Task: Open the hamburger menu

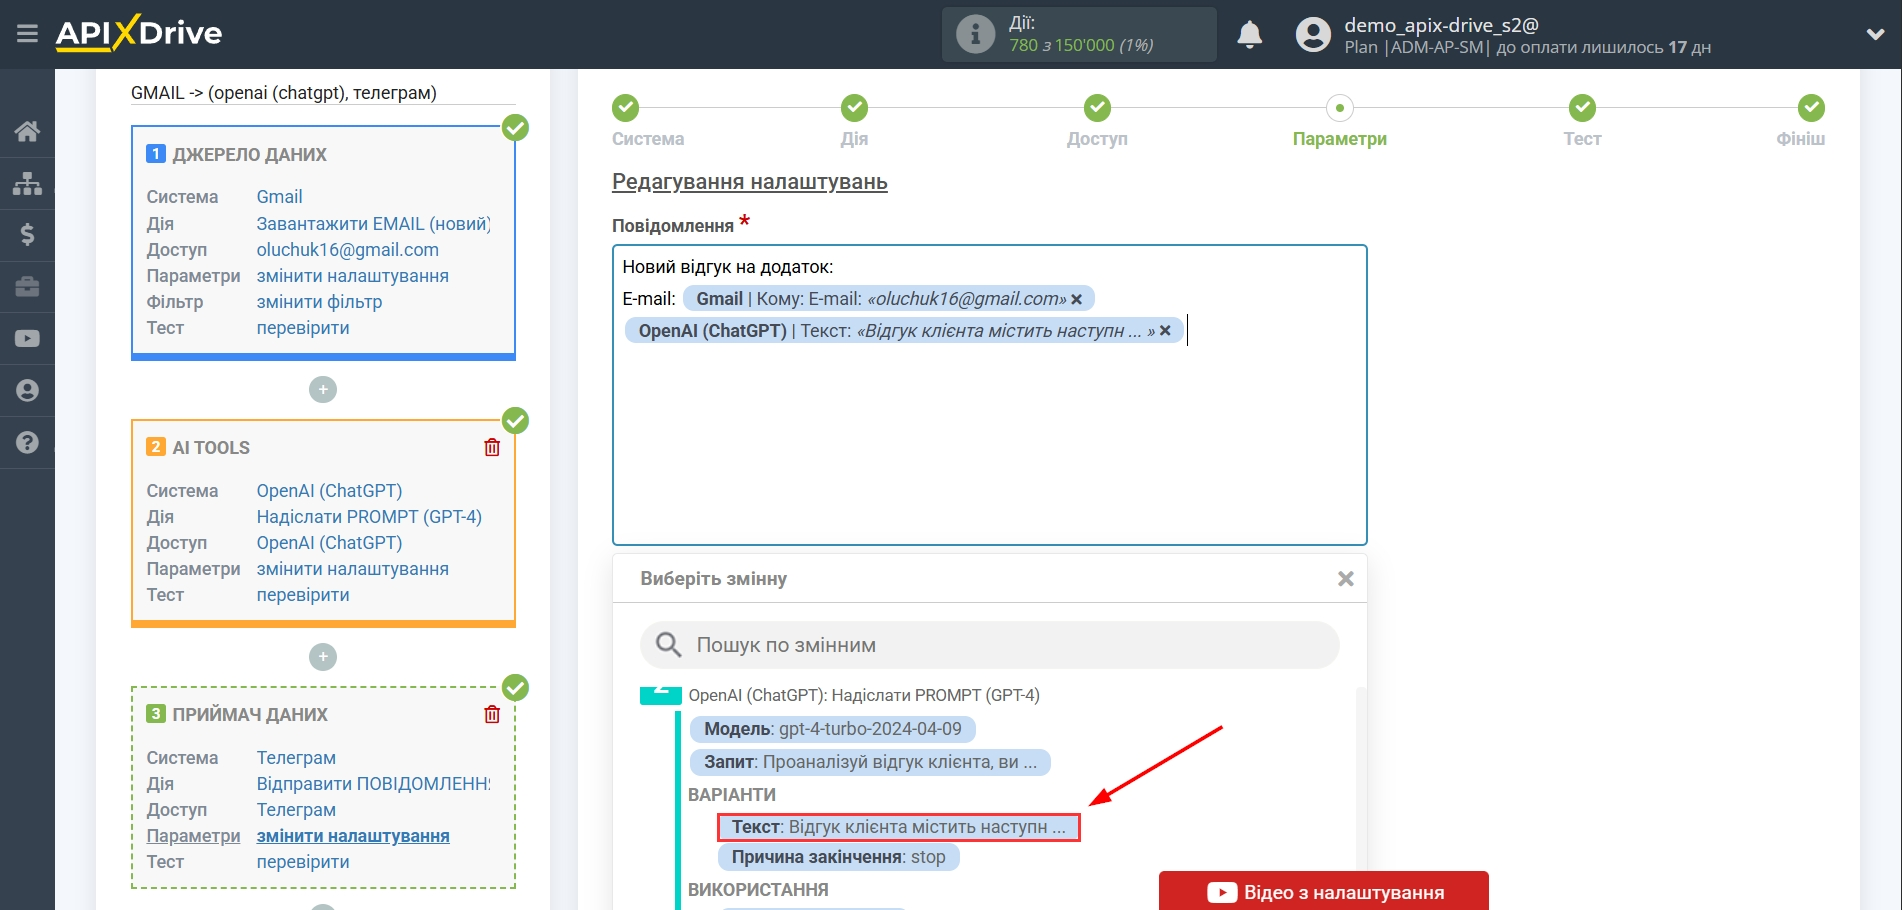Action: tap(27, 34)
